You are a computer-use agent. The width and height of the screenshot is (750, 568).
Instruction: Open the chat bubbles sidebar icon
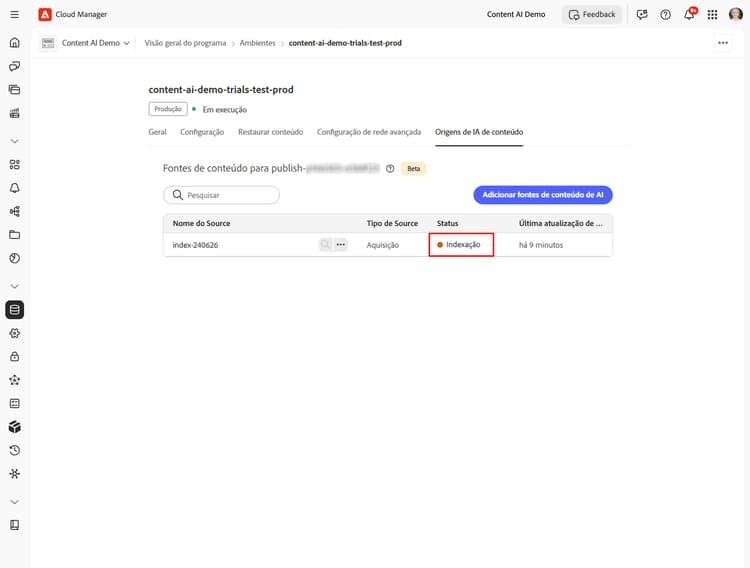15,66
